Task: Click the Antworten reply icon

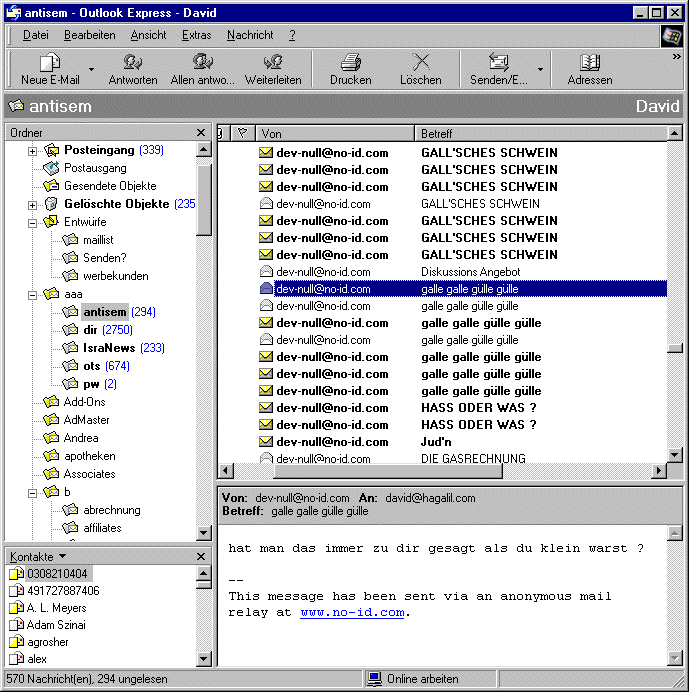Action: pos(132,63)
